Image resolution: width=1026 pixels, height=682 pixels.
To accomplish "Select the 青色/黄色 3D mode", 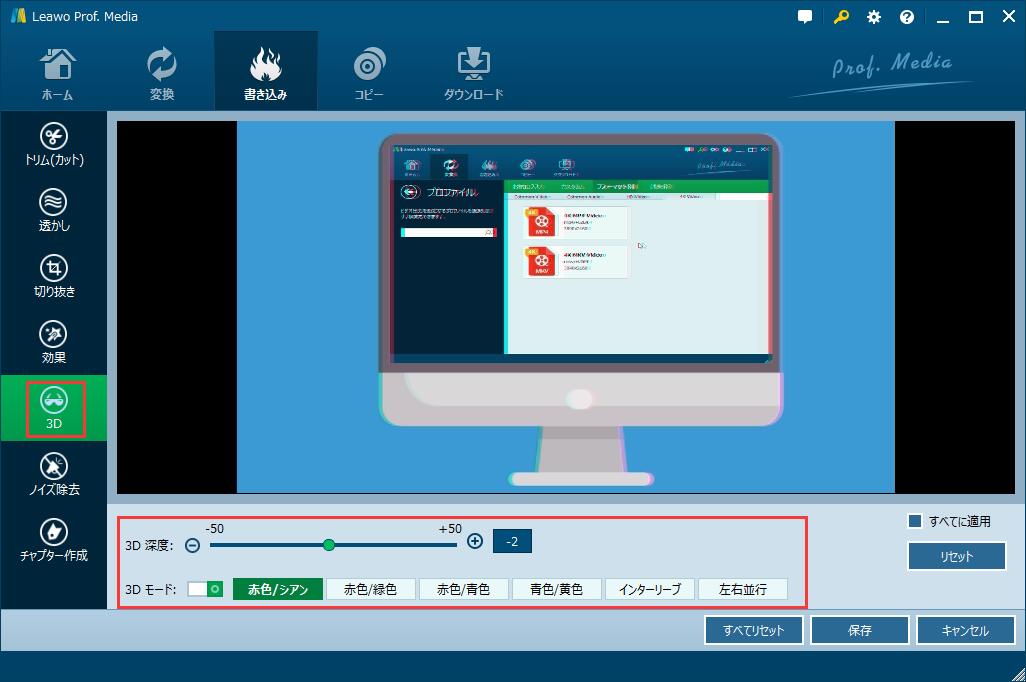I will (x=557, y=589).
